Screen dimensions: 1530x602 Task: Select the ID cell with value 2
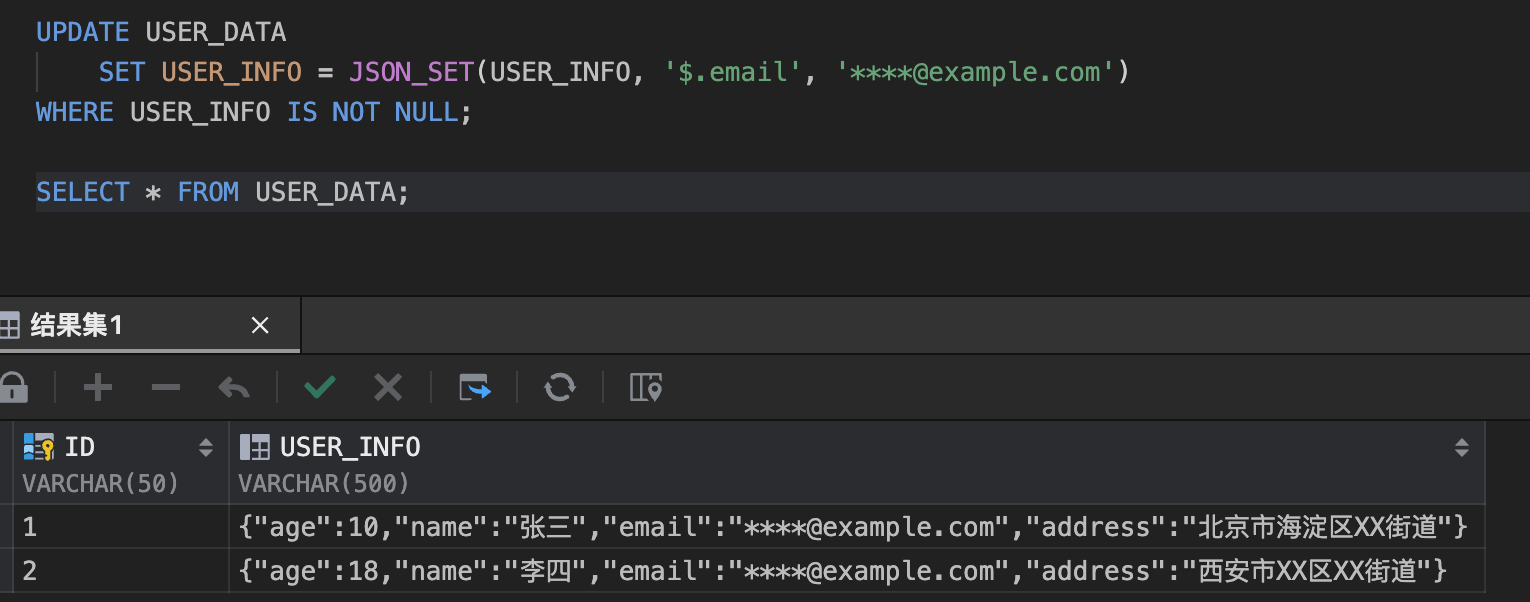point(120,571)
